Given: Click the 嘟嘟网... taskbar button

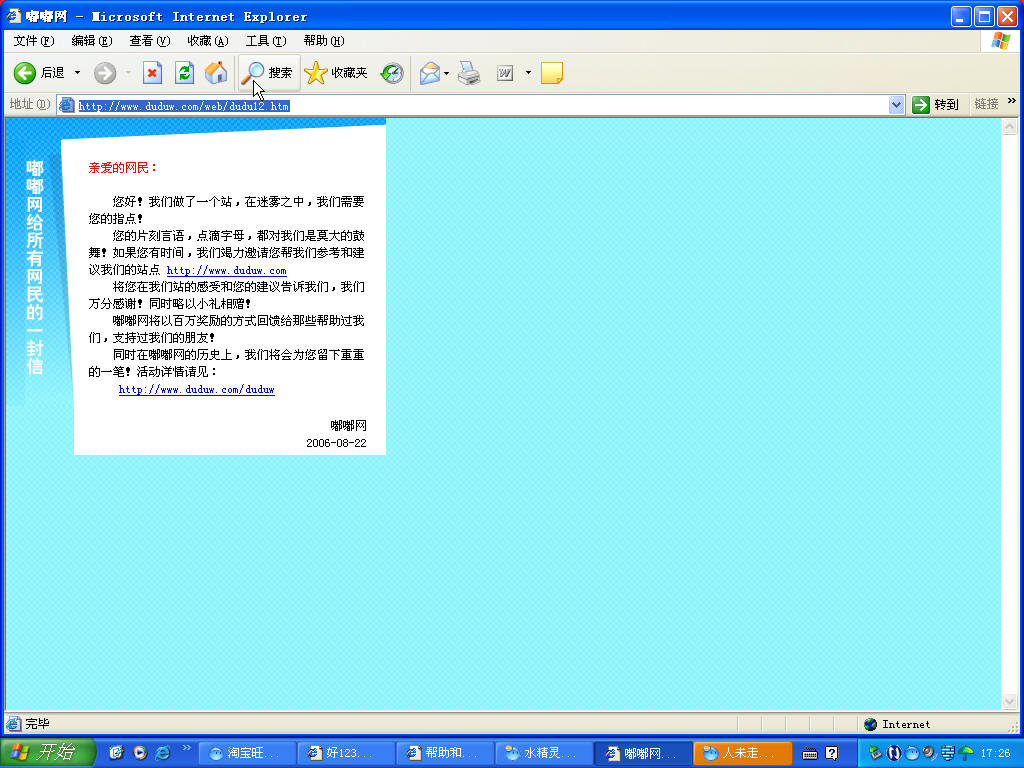Looking at the screenshot, I should point(643,753).
